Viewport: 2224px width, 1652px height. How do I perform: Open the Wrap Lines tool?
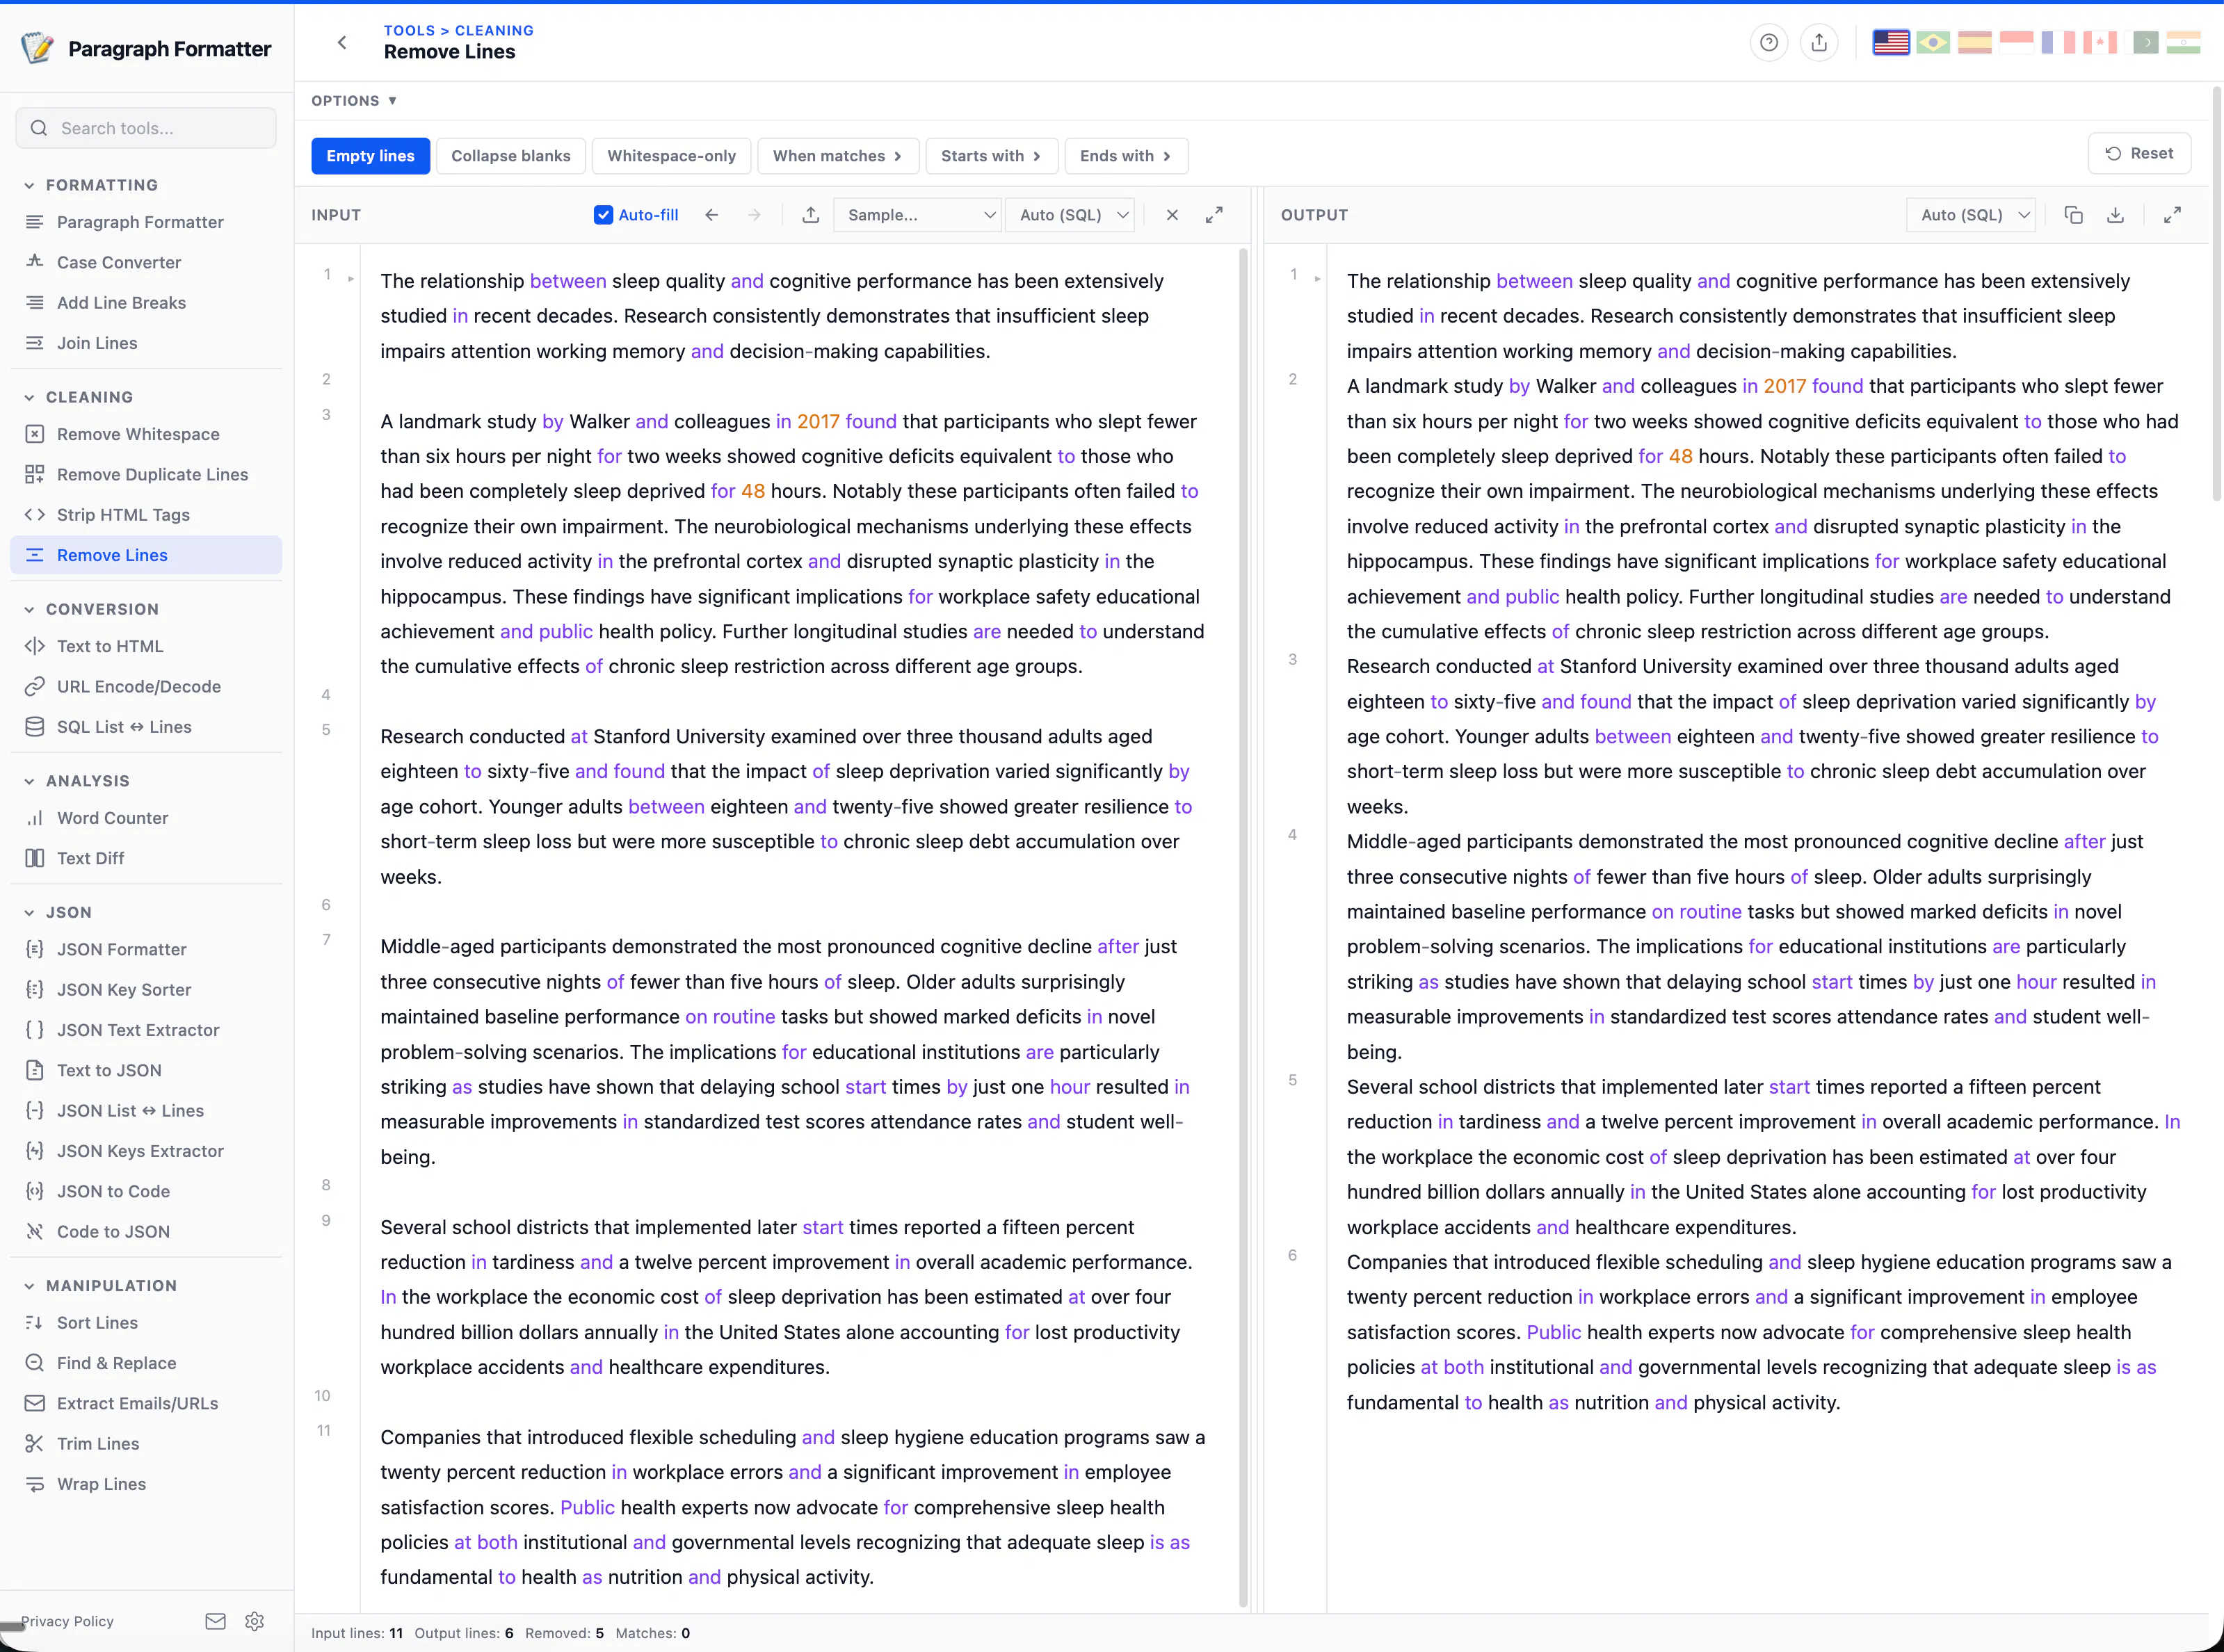pos(146,1484)
